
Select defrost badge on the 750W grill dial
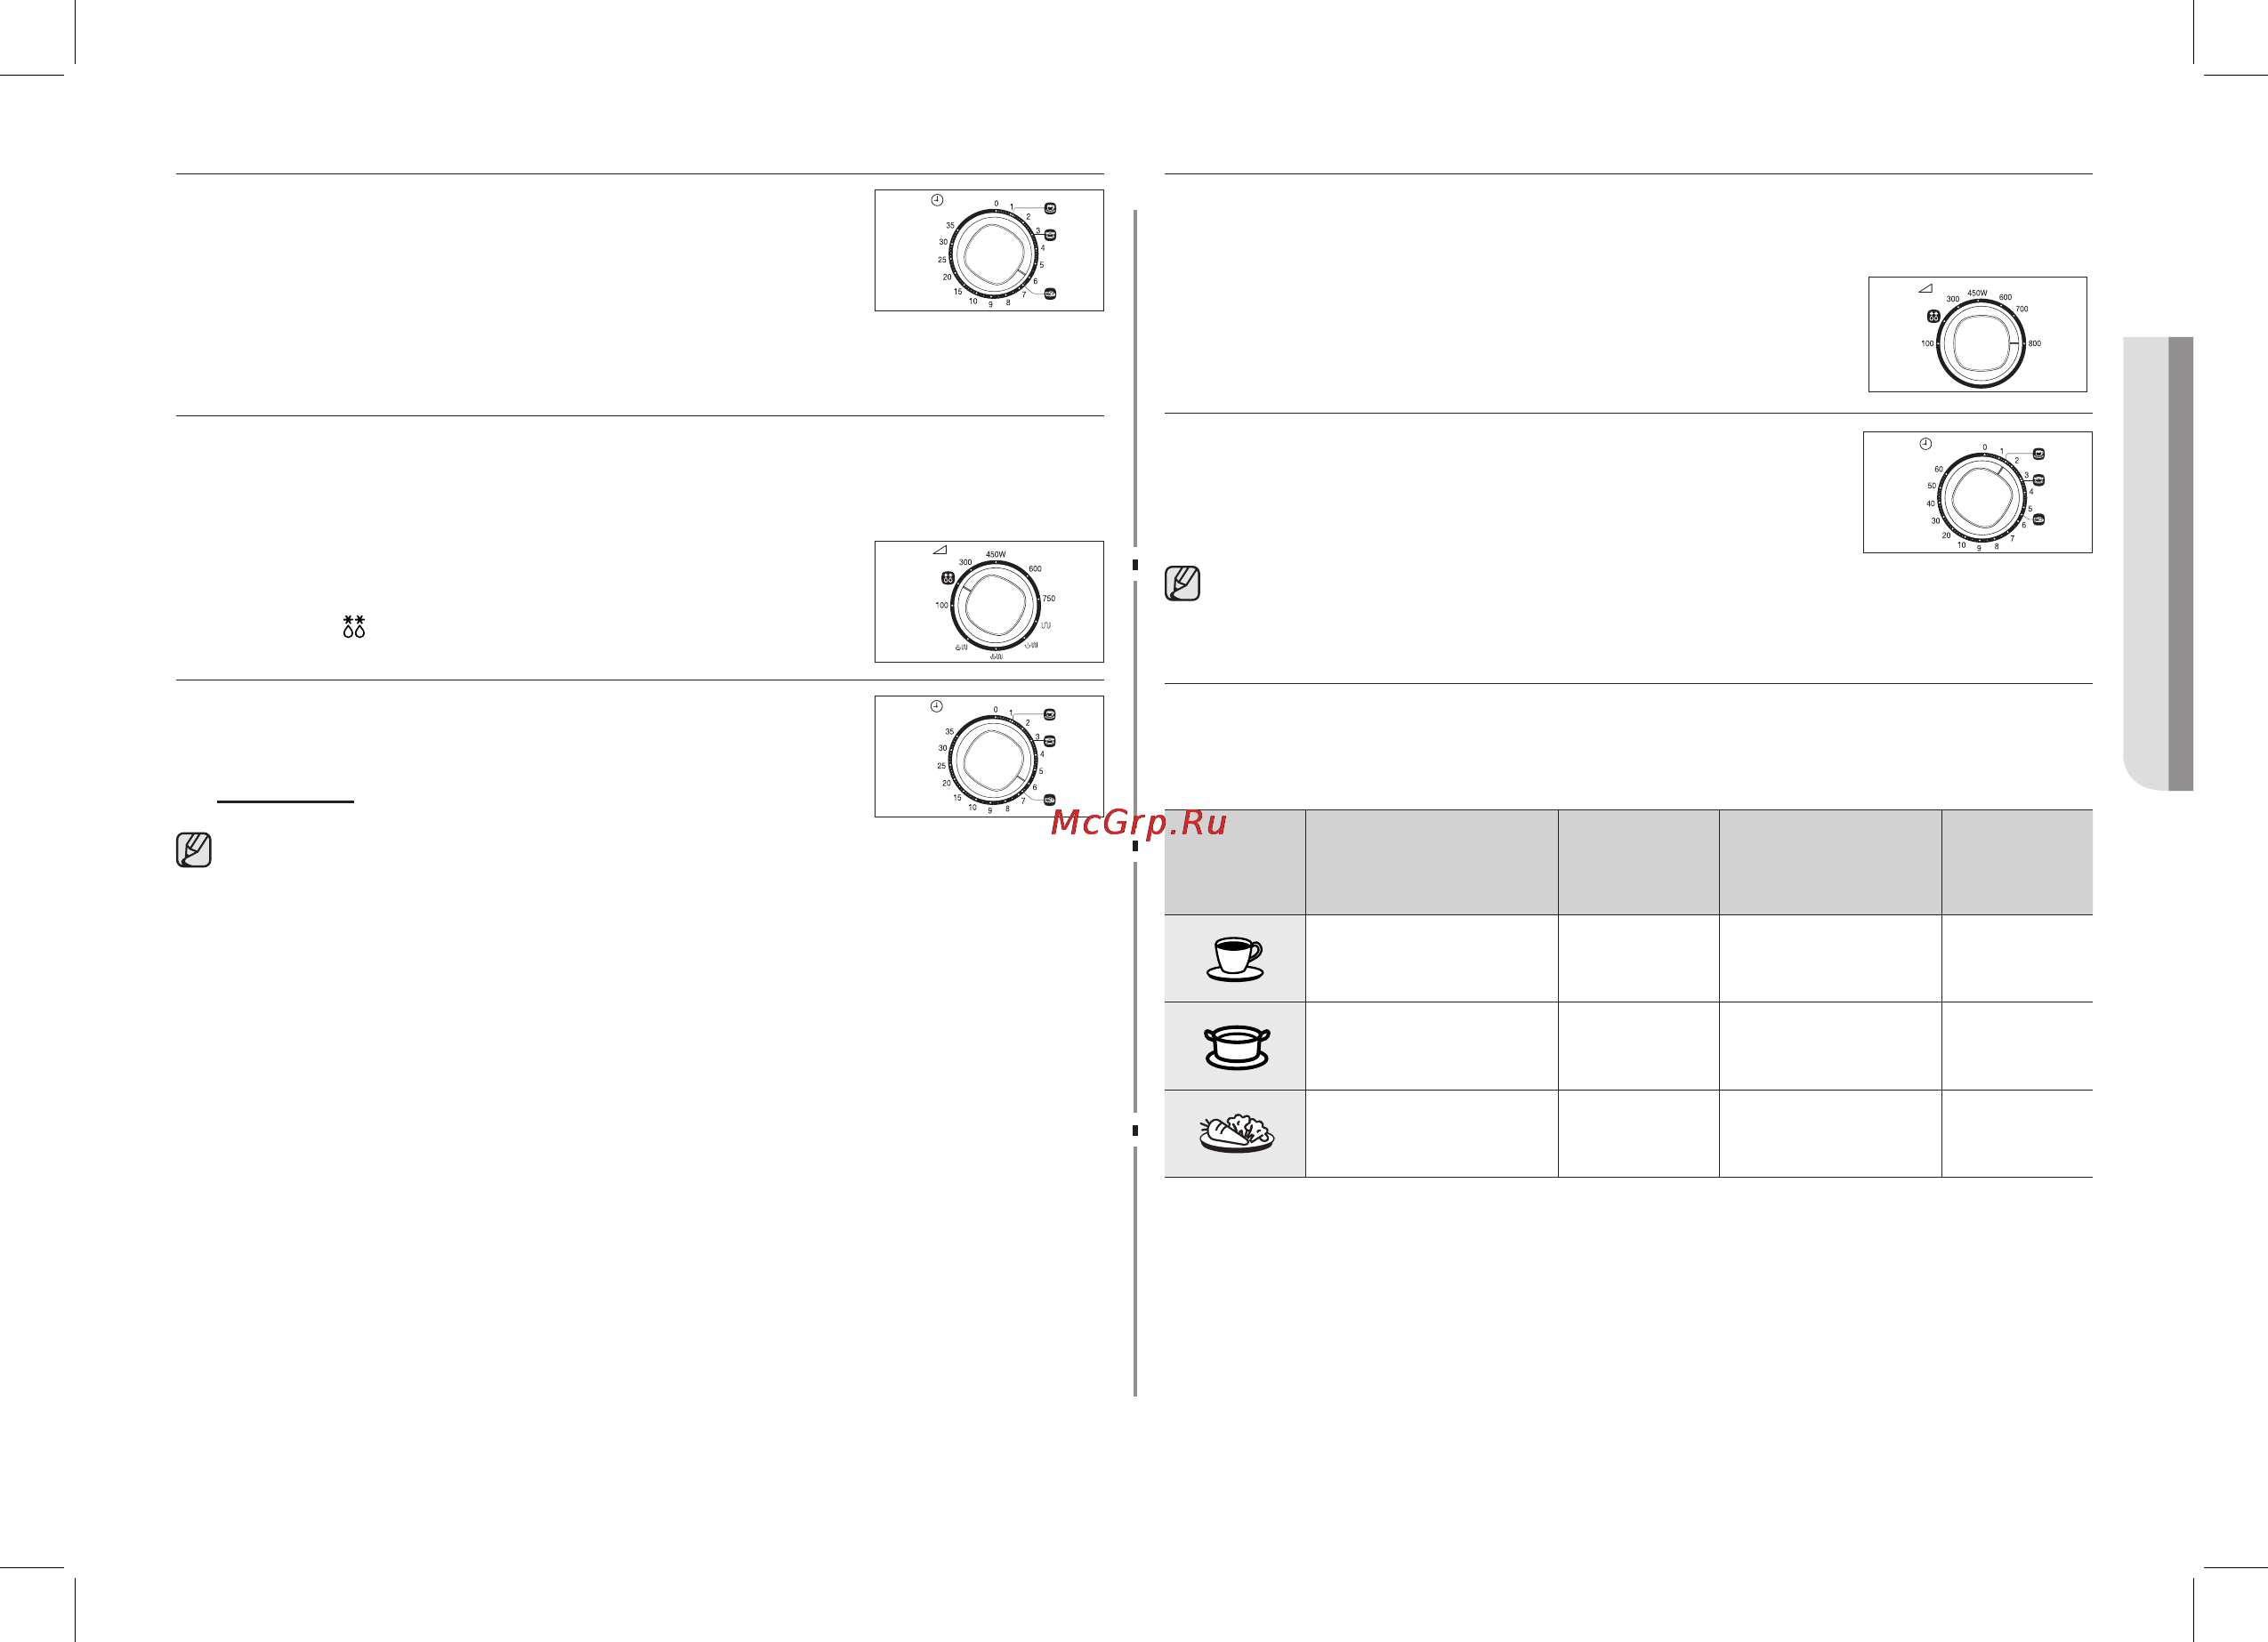947,578
